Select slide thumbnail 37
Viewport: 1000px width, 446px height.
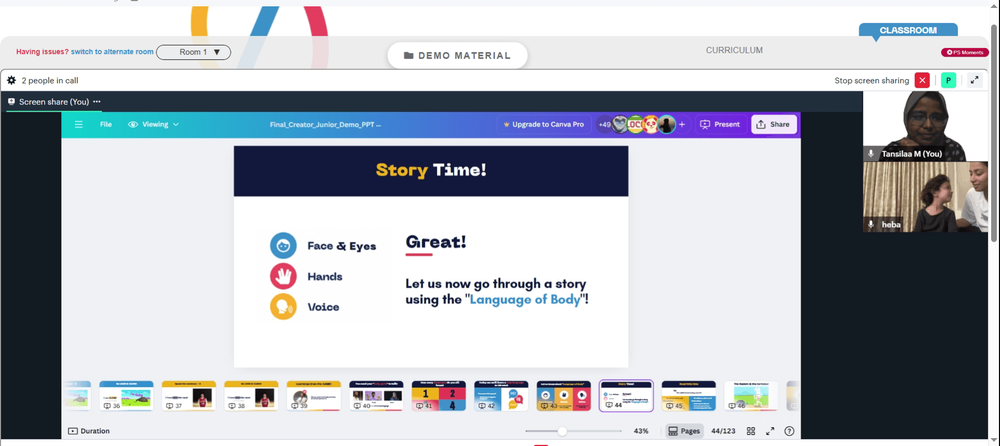189,396
